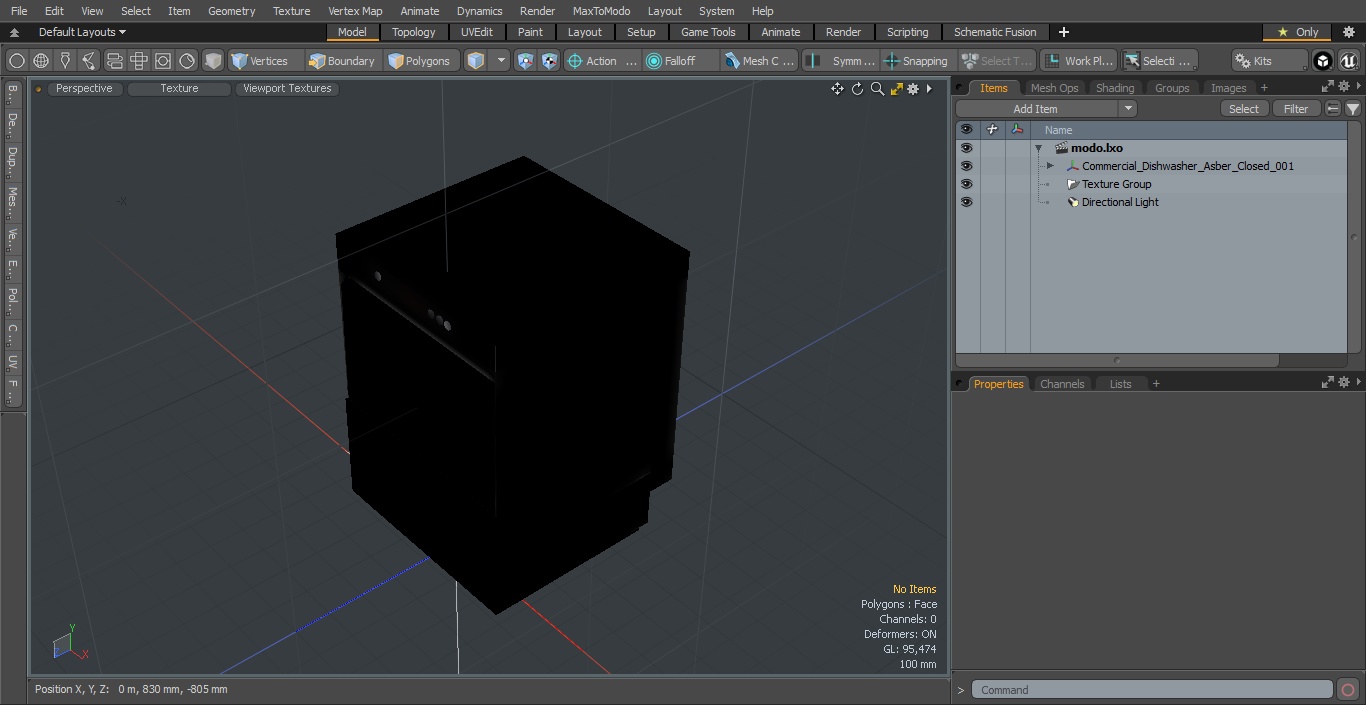Click the Filter button in Items panel

point(1296,109)
